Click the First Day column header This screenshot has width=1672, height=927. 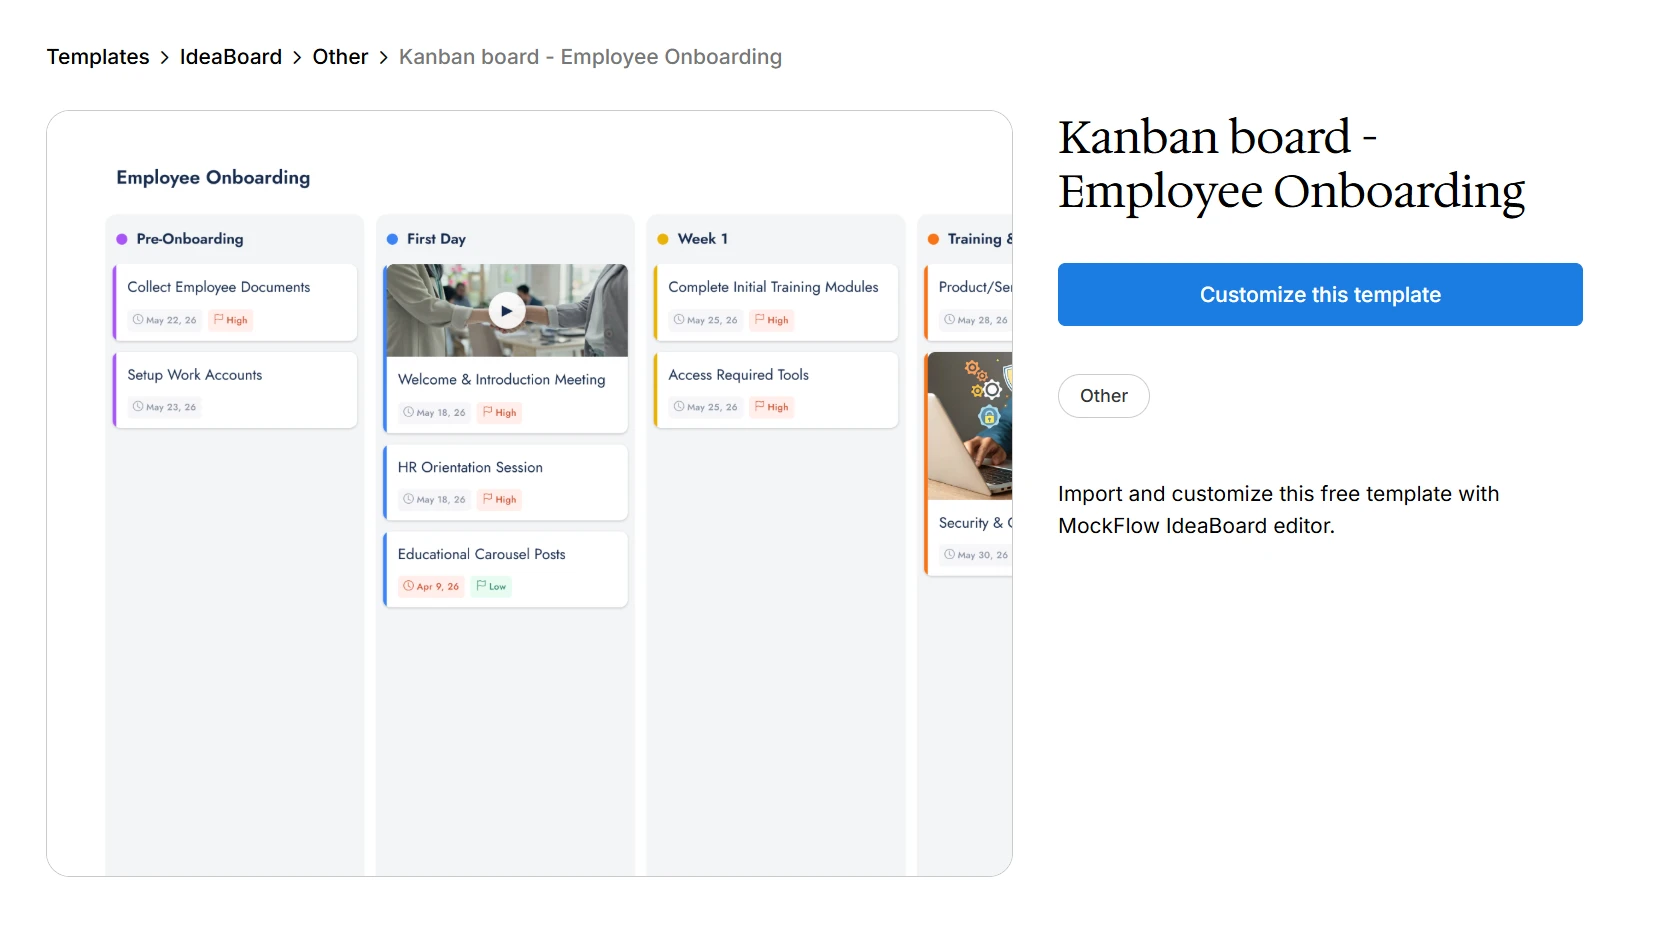(436, 239)
